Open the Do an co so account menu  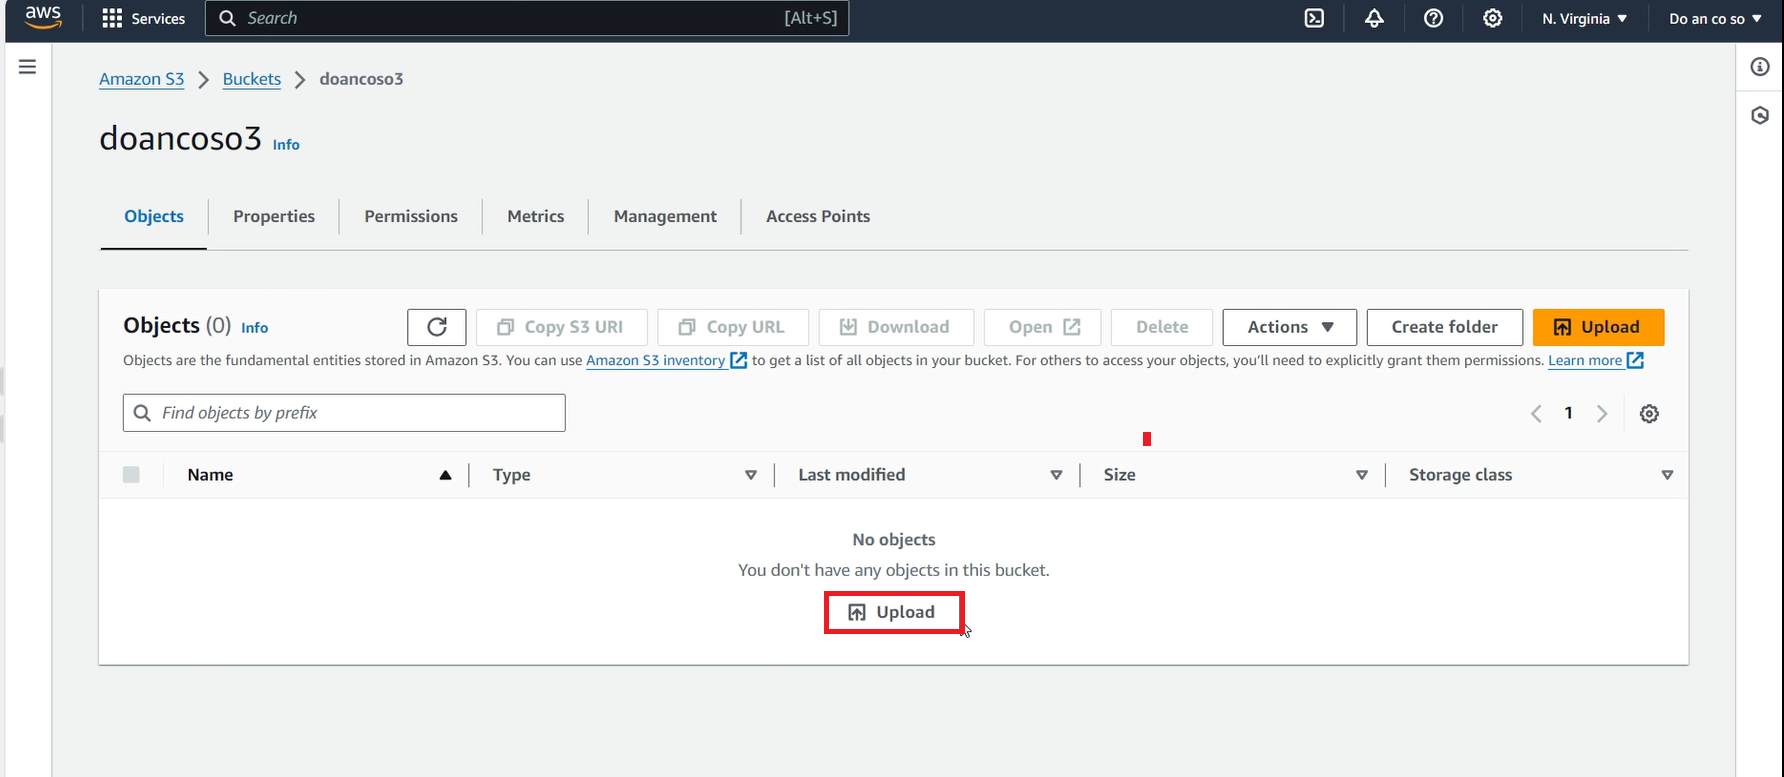1715,19
